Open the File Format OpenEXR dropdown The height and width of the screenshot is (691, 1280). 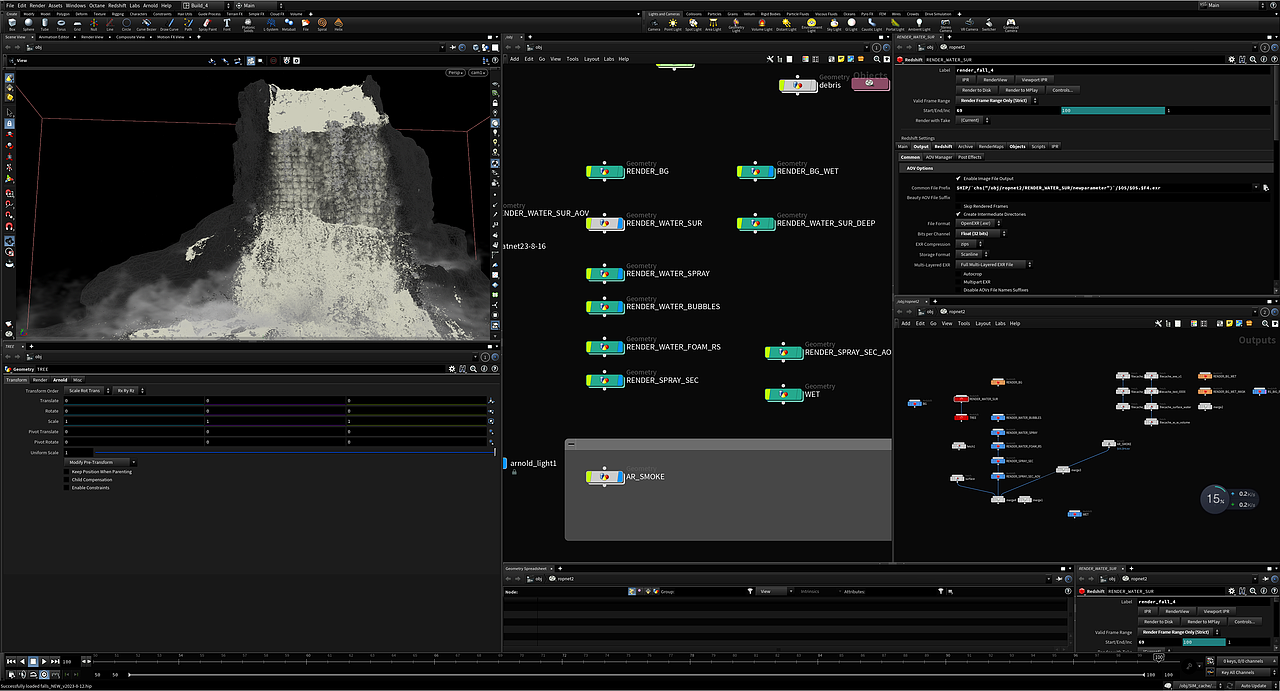click(979, 223)
